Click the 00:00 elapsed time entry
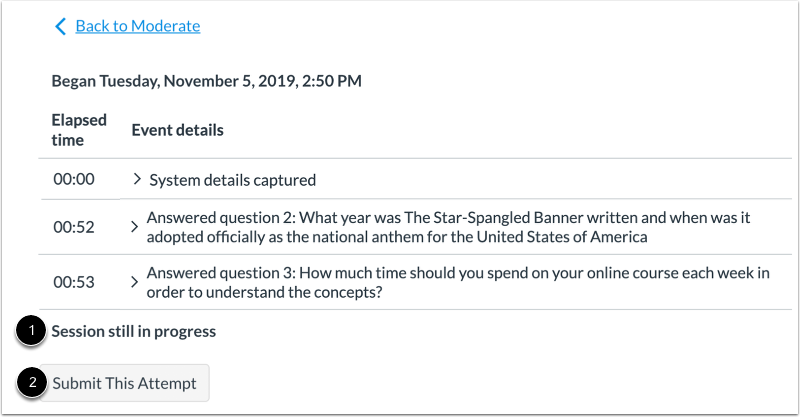This screenshot has width=800, height=417. [73, 180]
